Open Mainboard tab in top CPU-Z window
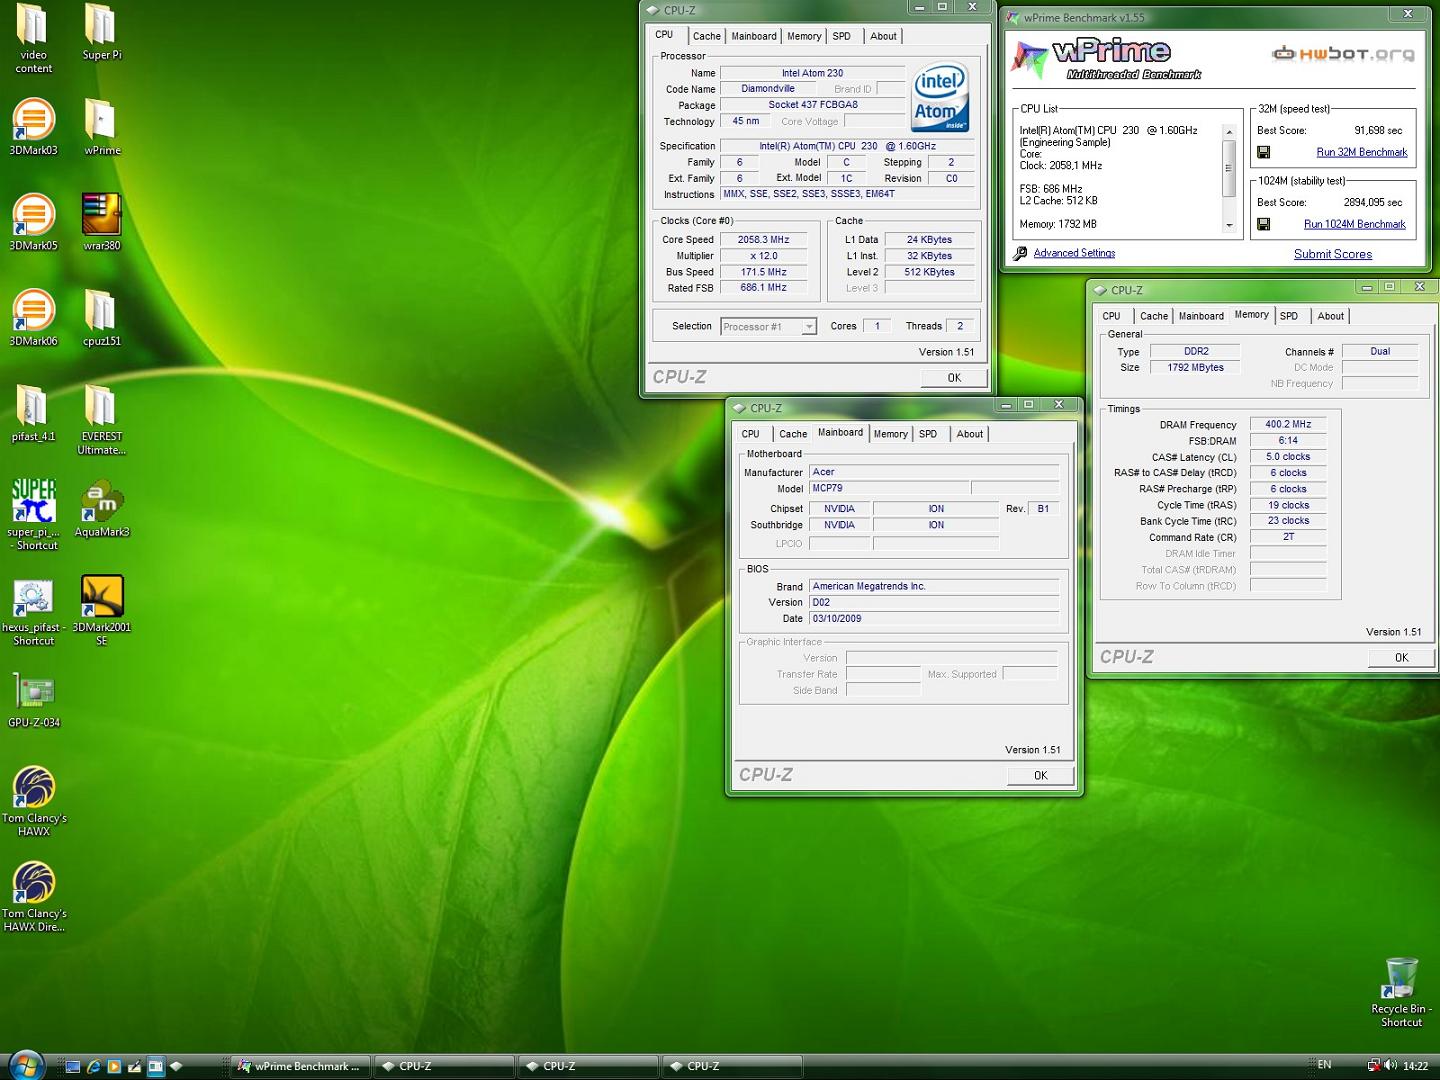Screen dimensions: 1440x1080 click(754, 36)
